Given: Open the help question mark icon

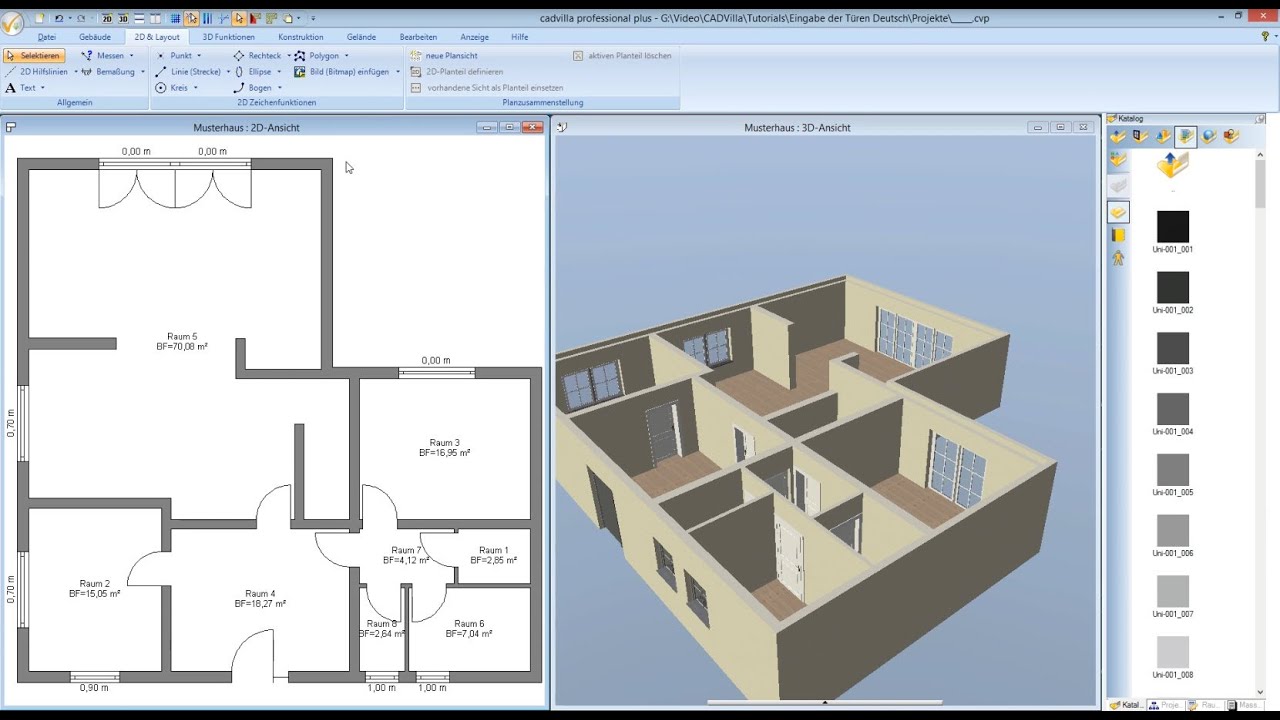Looking at the screenshot, I should [x=1265, y=36].
